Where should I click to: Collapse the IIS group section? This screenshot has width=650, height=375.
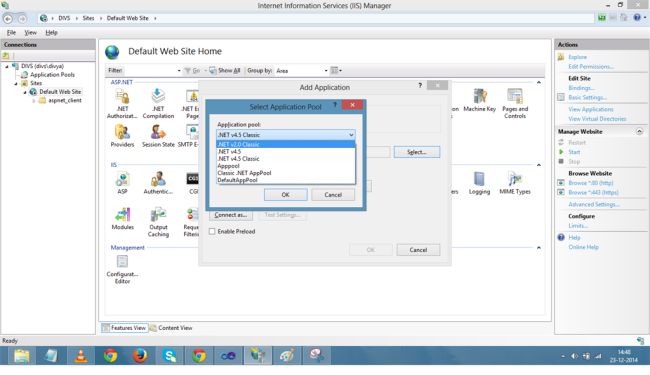(539, 165)
